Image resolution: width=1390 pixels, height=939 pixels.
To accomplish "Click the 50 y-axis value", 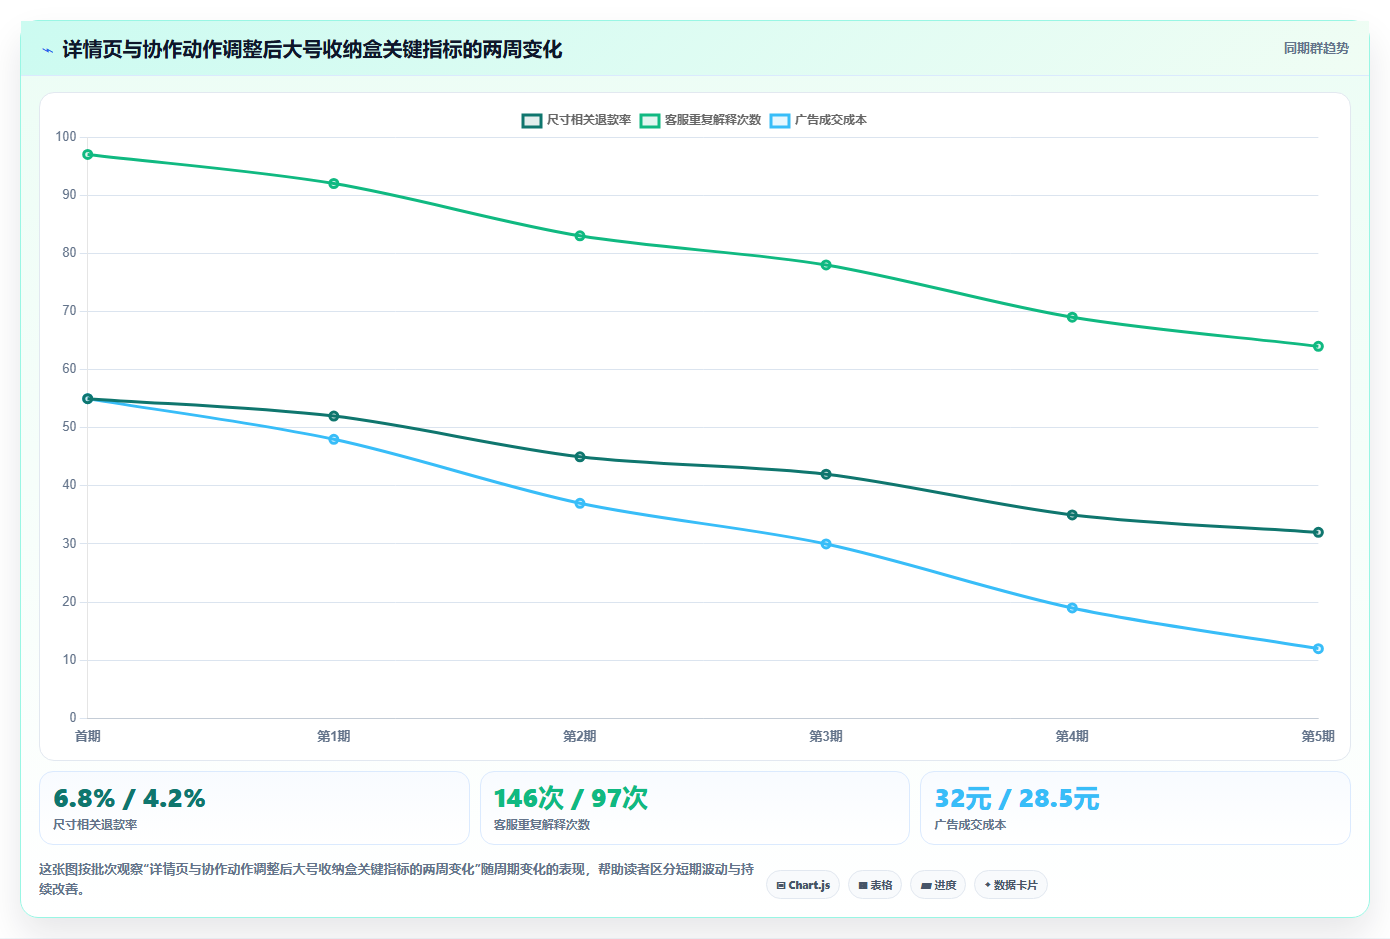I will click(69, 427).
